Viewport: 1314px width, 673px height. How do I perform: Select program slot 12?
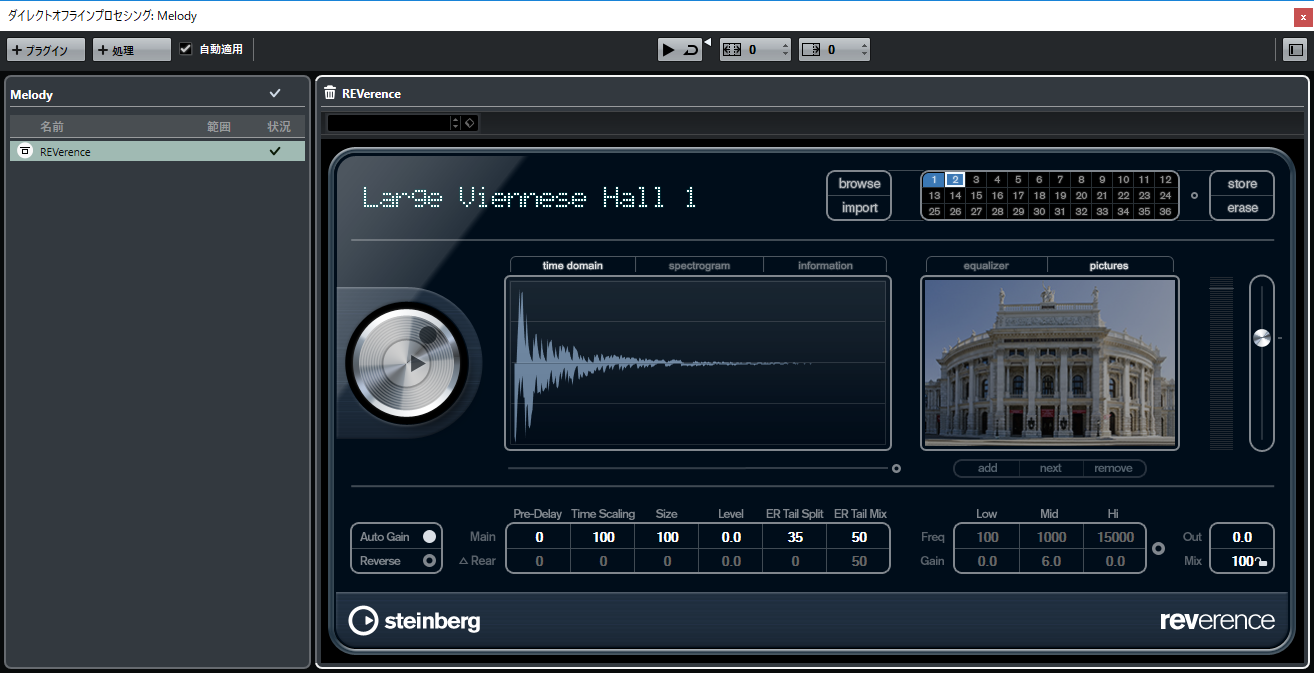point(1165,180)
